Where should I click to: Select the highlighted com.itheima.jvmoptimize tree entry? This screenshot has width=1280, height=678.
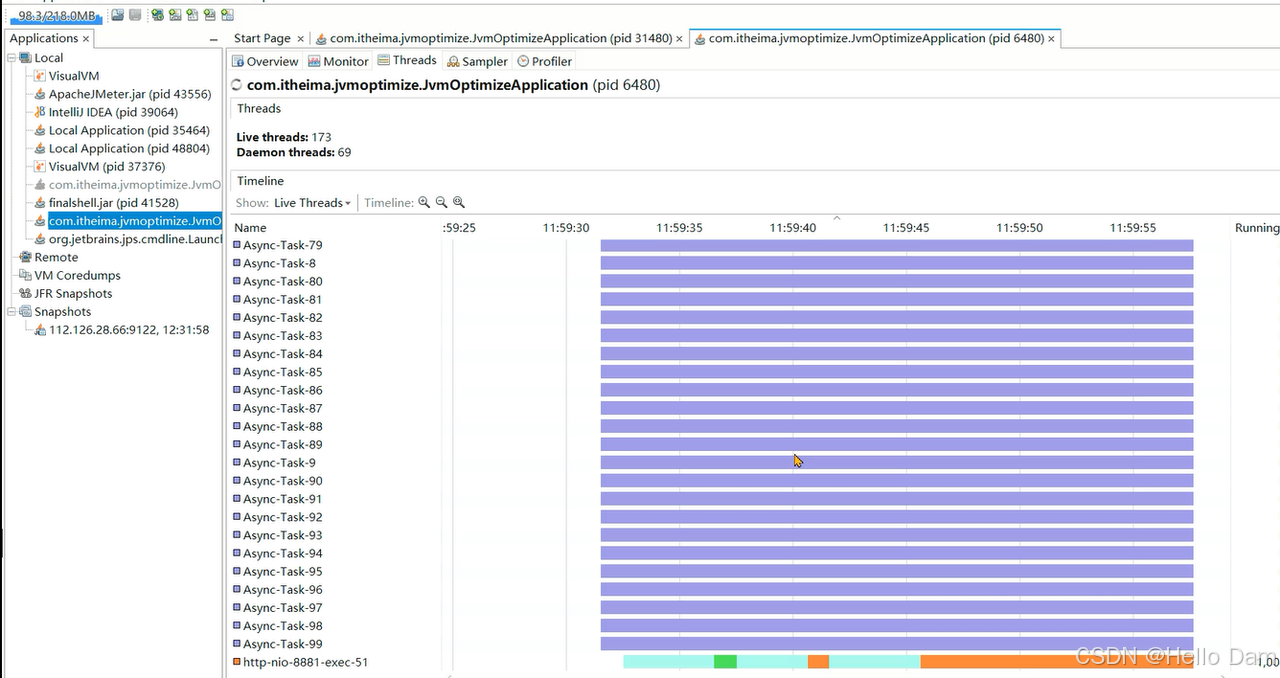coord(135,221)
